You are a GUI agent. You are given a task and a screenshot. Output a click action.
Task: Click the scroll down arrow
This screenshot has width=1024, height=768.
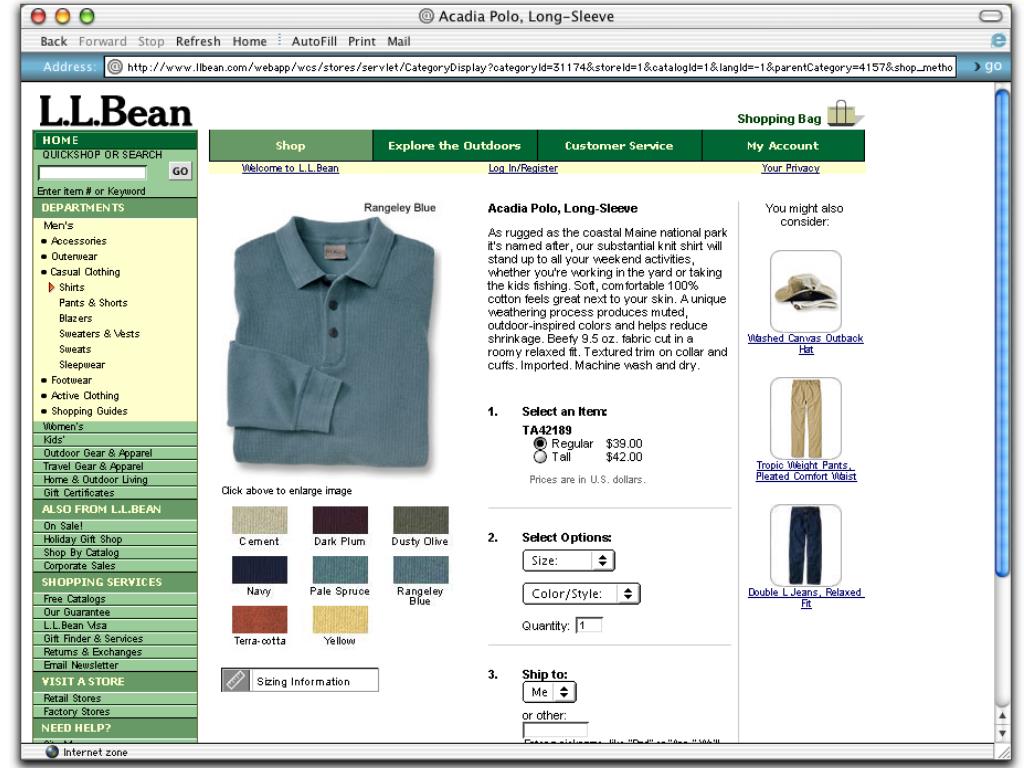[x=1002, y=733]
